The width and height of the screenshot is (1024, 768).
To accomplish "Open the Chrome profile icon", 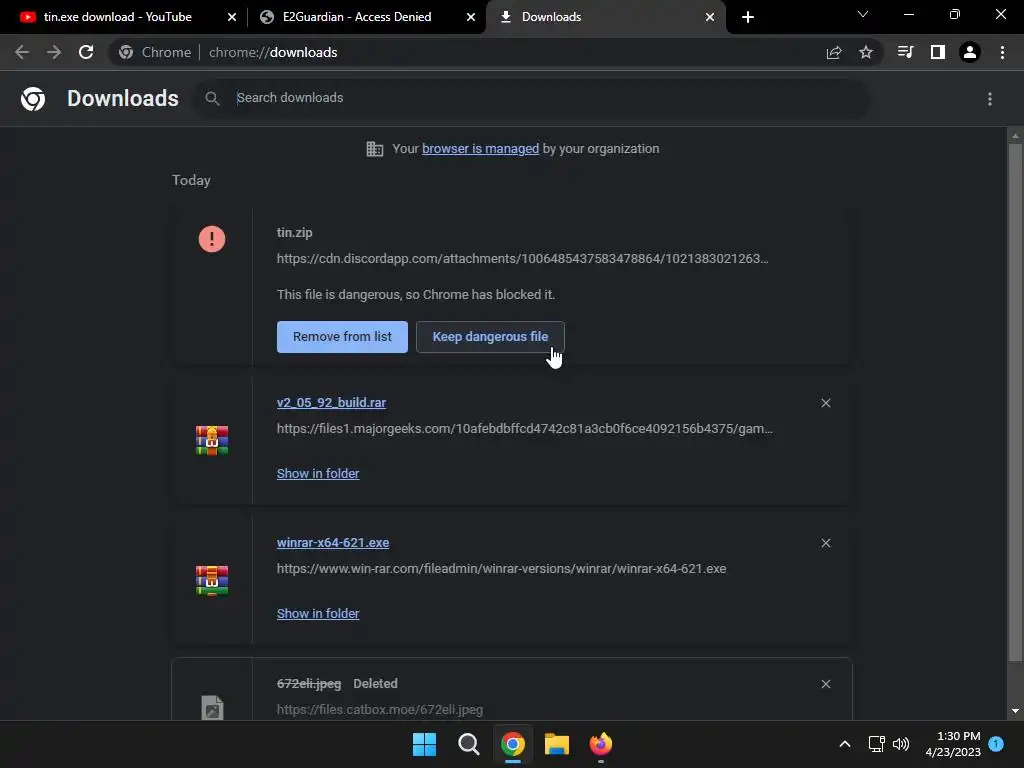I will (x=970, y=52).
